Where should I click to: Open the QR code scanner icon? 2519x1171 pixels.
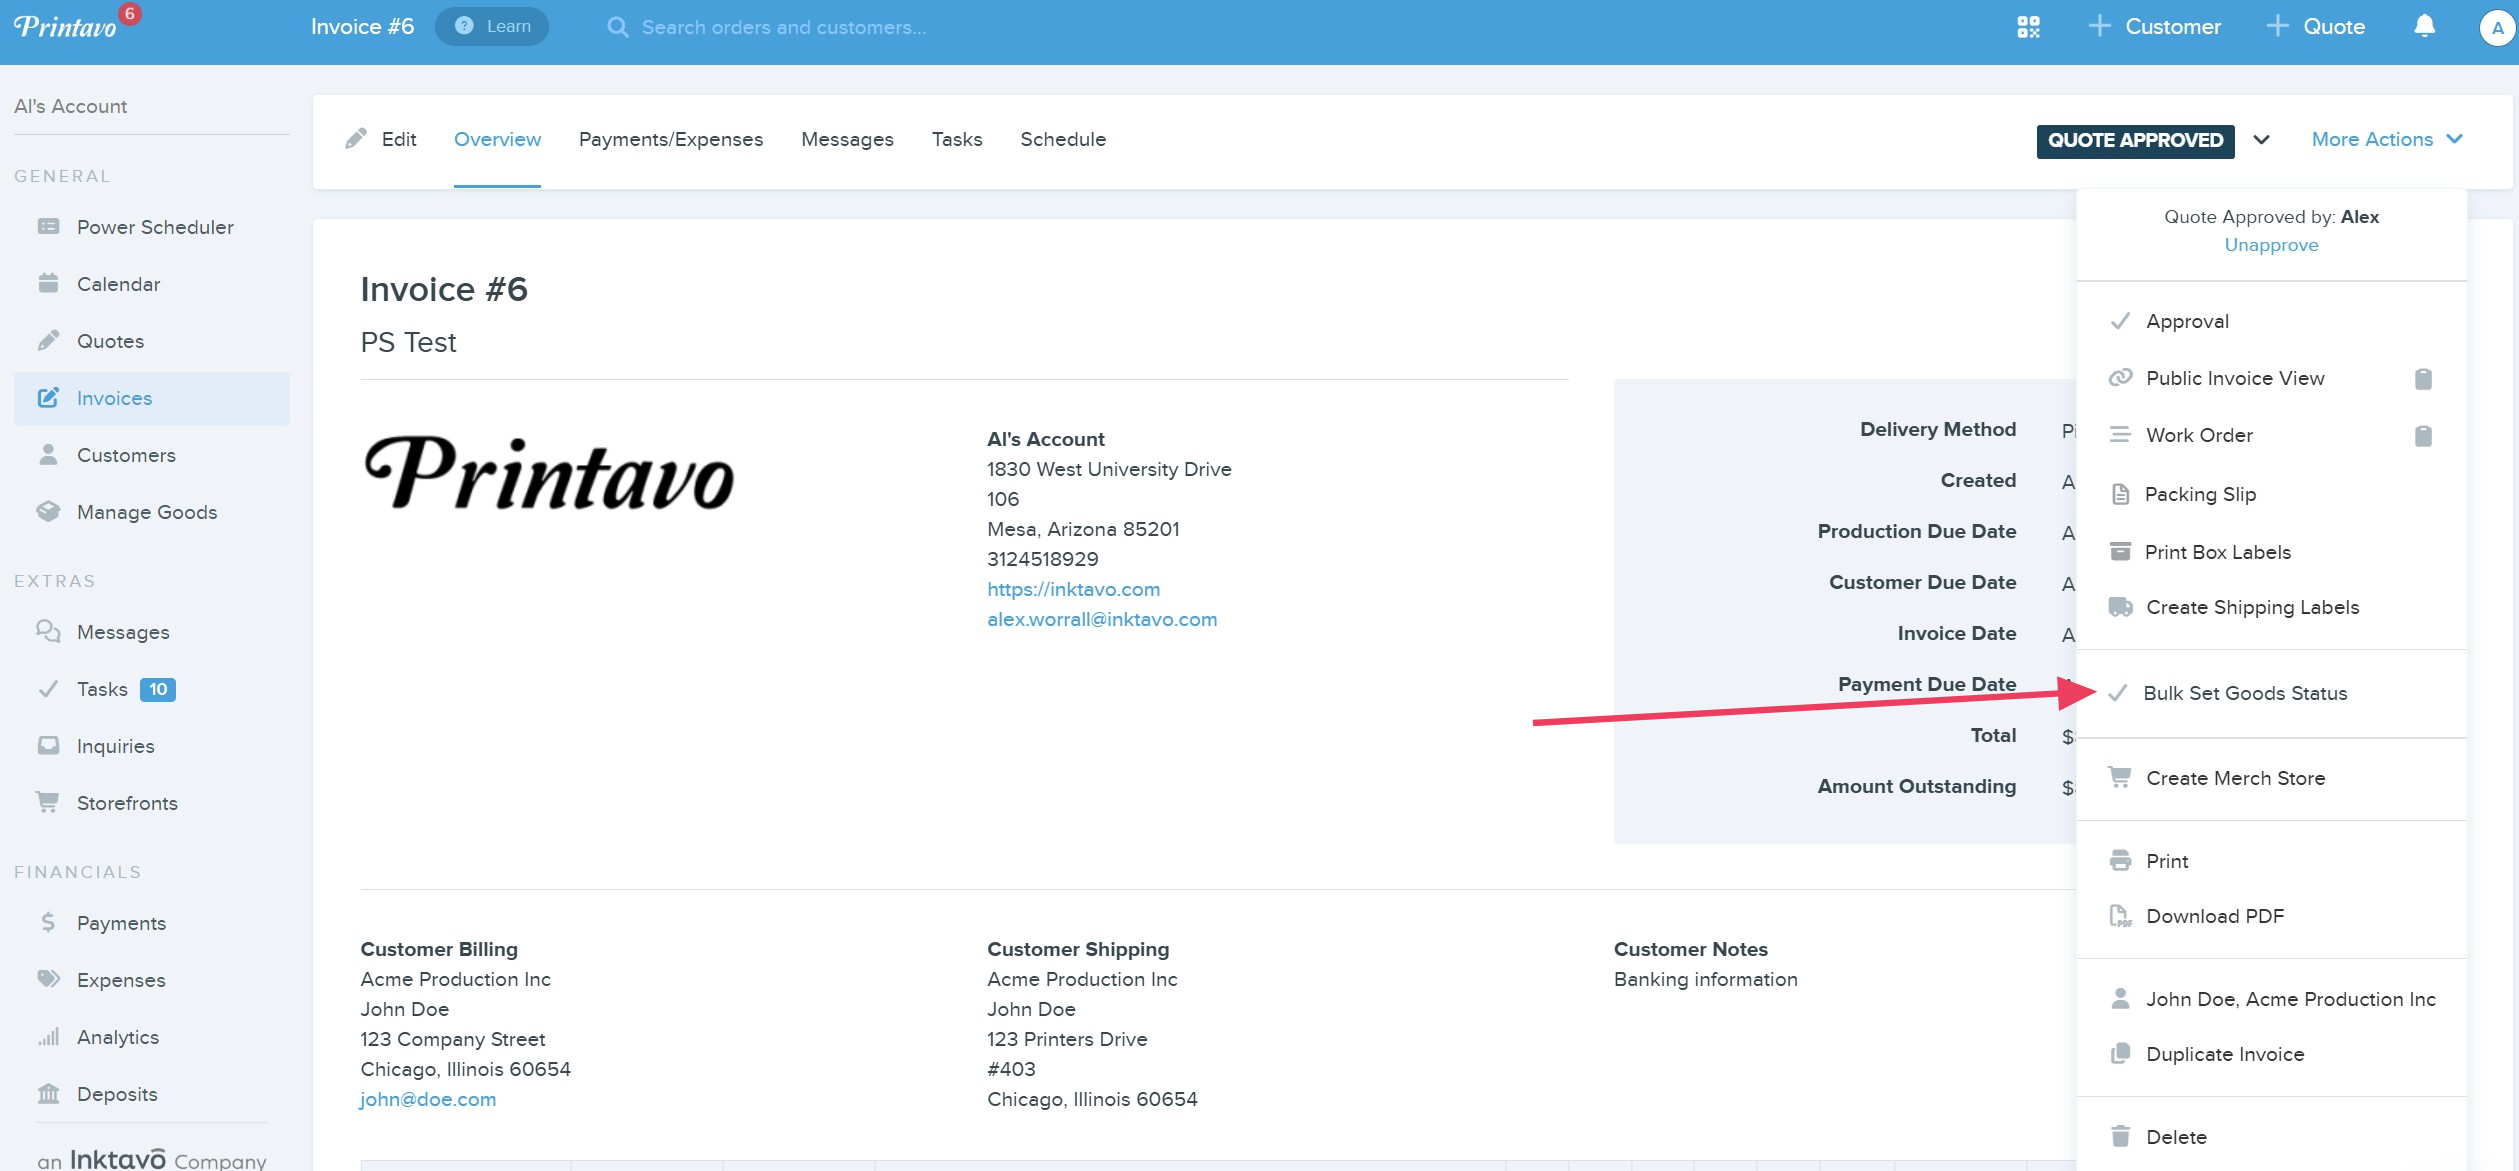(2028, 27)
